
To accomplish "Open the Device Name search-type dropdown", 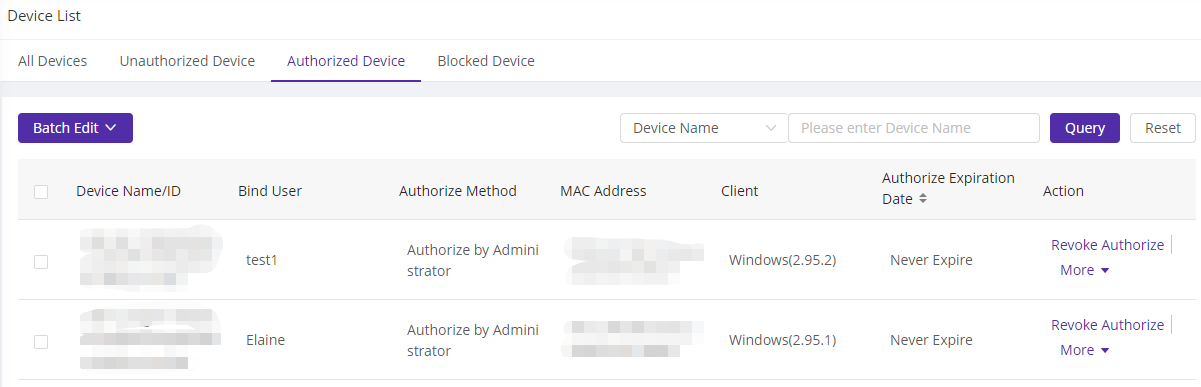I will (704, 128).
